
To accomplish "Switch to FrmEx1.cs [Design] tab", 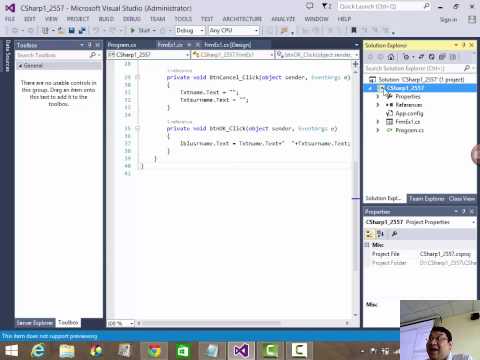I will [x=228, y=45].
